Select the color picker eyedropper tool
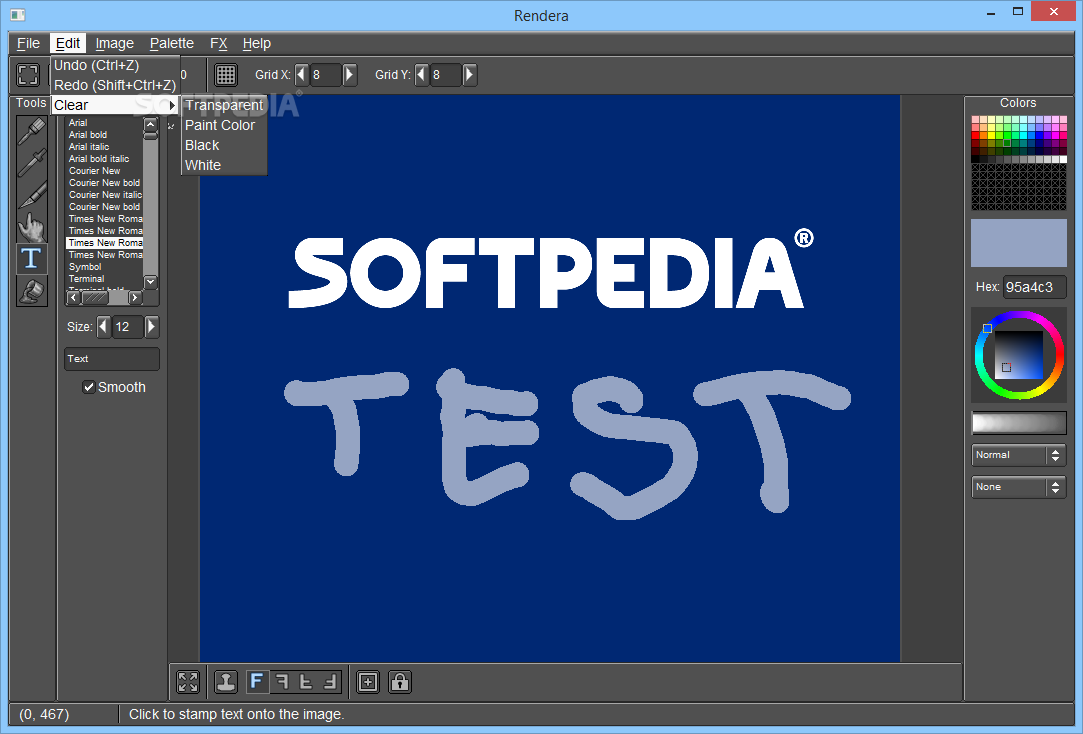Viewport: 1083px width, 734px height. 32,162
